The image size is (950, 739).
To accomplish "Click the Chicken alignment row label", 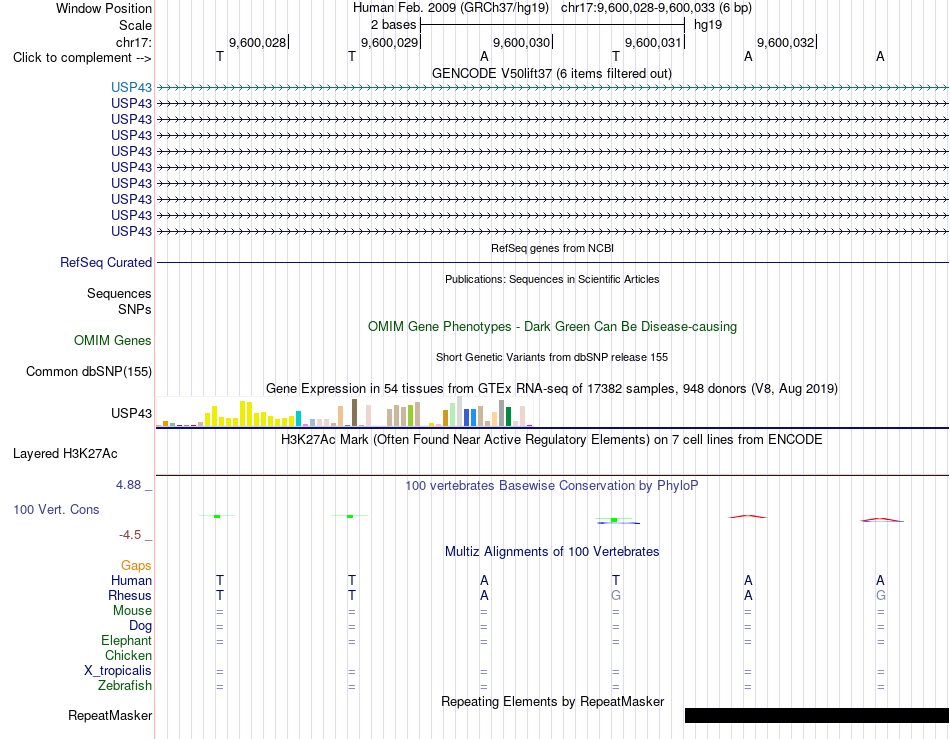I will click(x=128, y=655).
